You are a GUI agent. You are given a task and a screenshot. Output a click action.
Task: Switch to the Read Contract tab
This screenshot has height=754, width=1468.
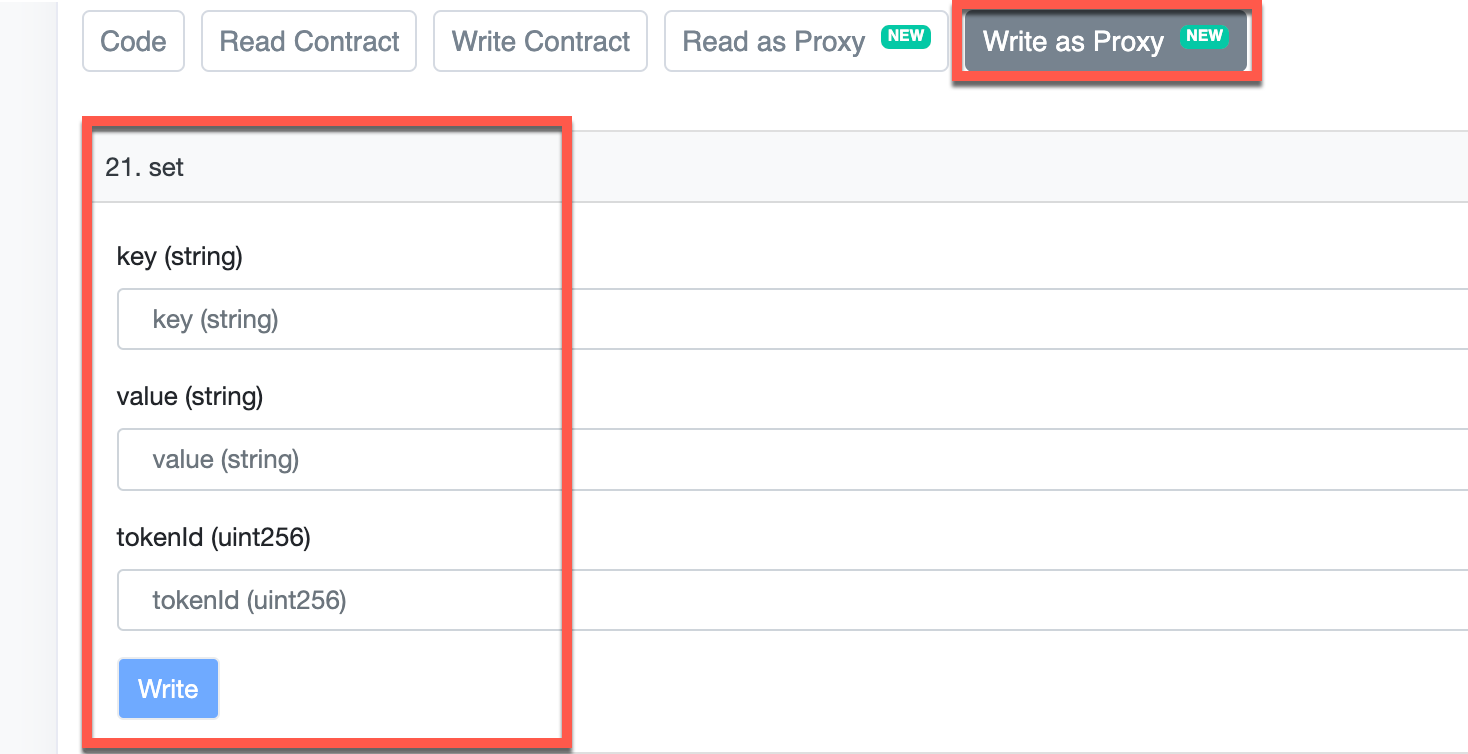pyautogui.click(x=309, y=42)
